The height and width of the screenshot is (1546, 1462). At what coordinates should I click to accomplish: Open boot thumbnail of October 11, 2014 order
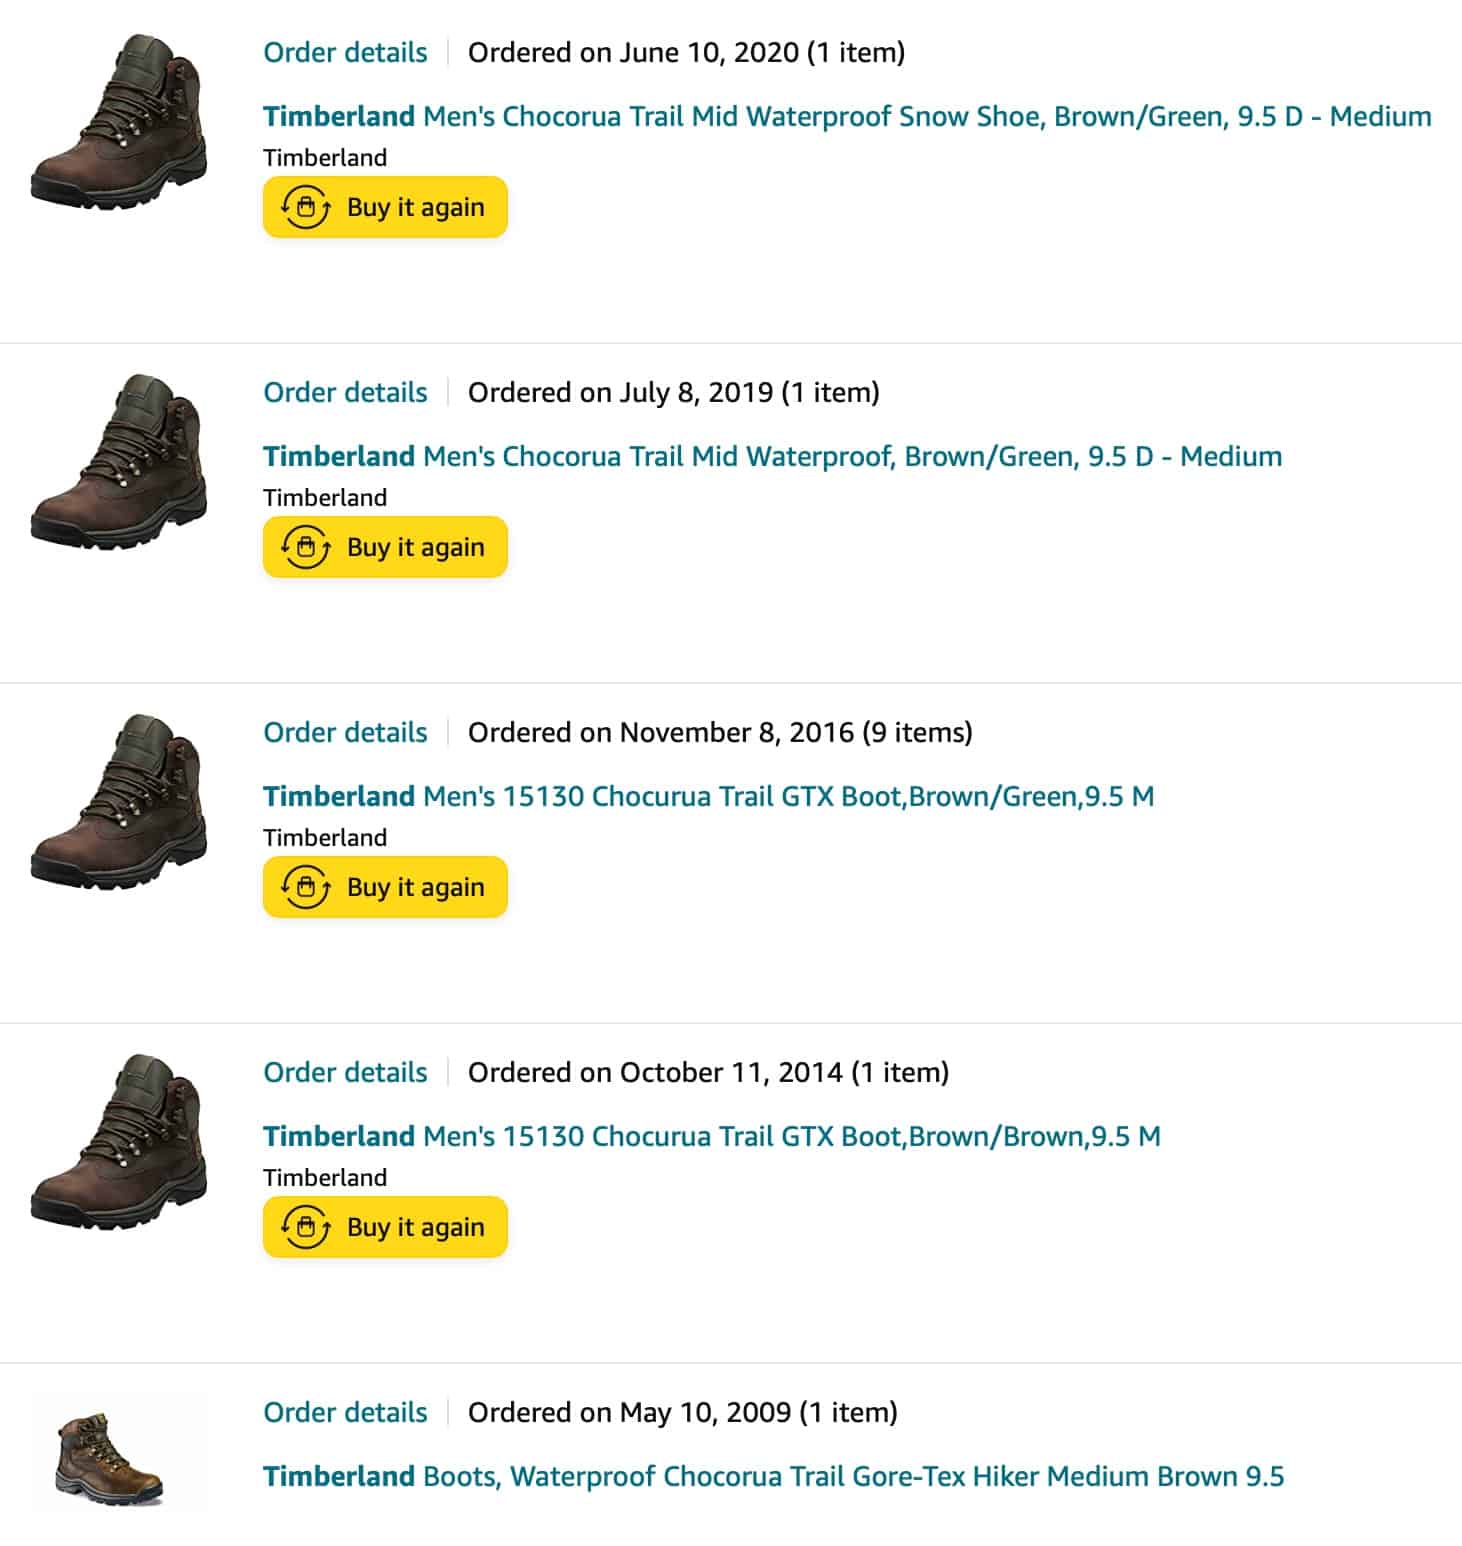click(x=120, y=1142)
